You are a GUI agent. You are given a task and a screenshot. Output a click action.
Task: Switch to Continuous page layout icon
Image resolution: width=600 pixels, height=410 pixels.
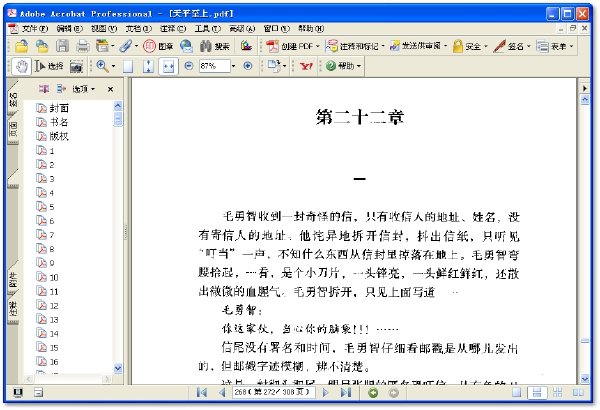pyautogui.click(x=537, y=392)
